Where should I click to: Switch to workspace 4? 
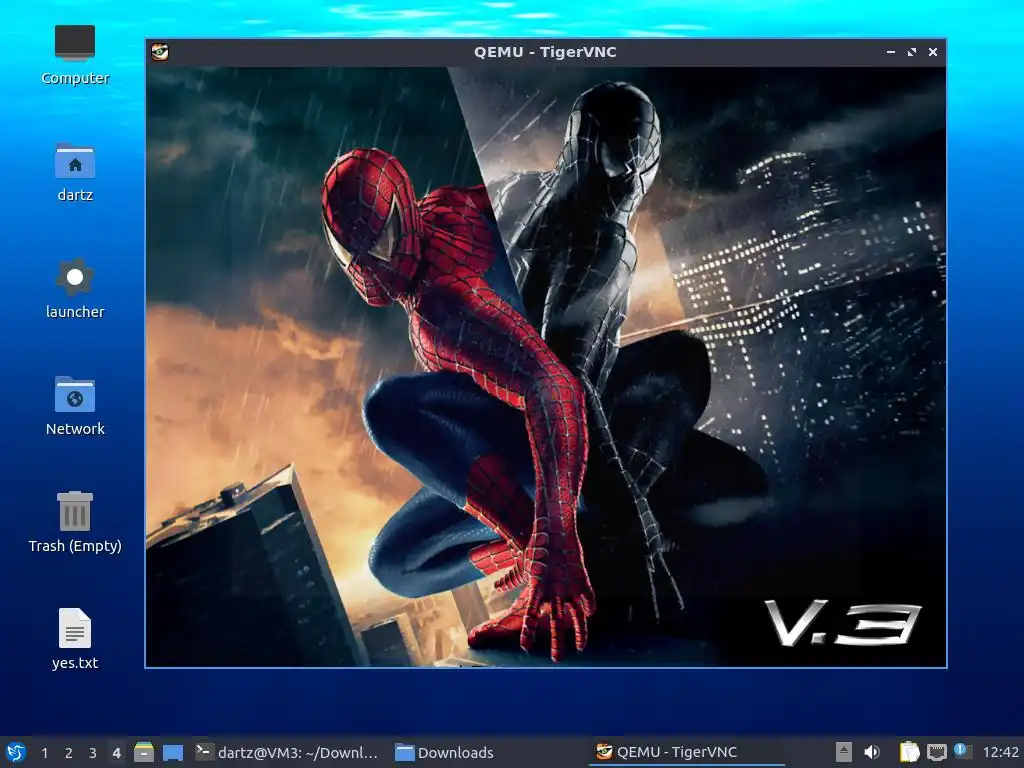pos(116,753)
